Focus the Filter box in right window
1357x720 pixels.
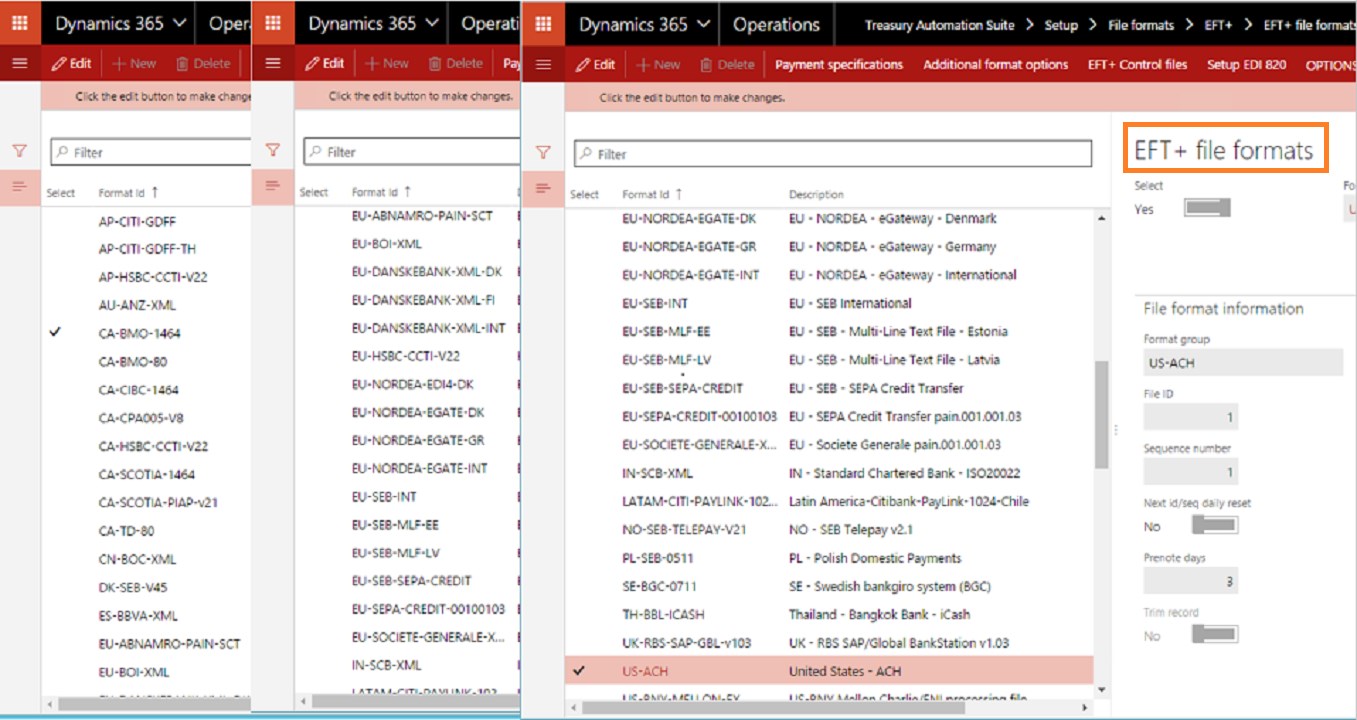pyautogui.click(x=832, y=154)
